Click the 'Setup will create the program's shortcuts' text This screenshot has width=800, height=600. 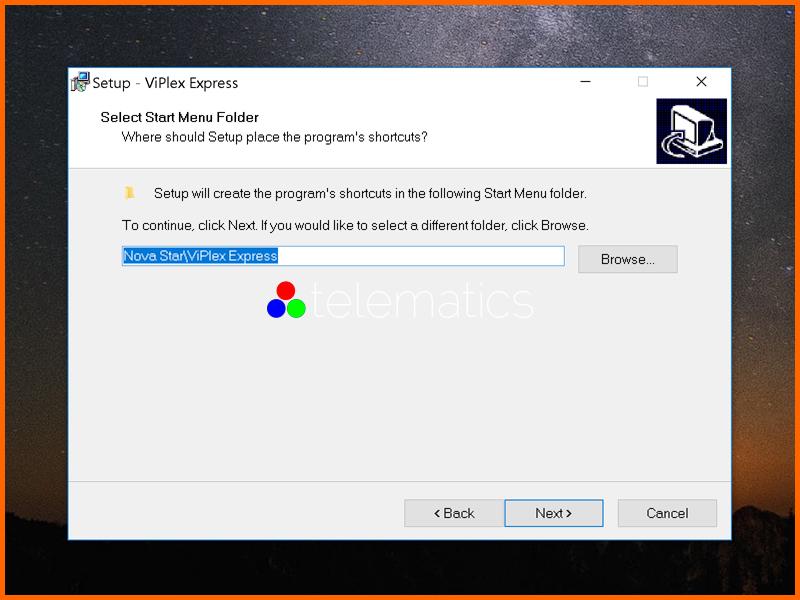[x=370, y=194]
